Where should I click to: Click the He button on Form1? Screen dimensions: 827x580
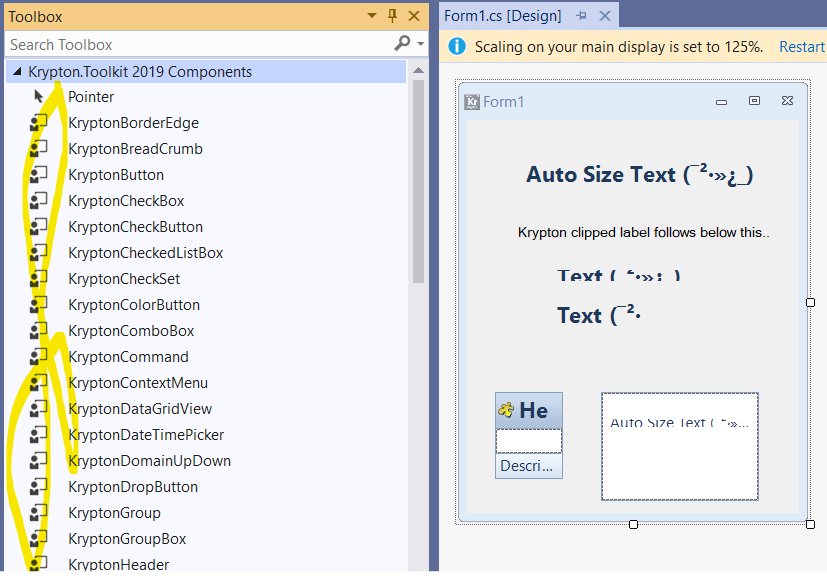[x=528, y=410]
